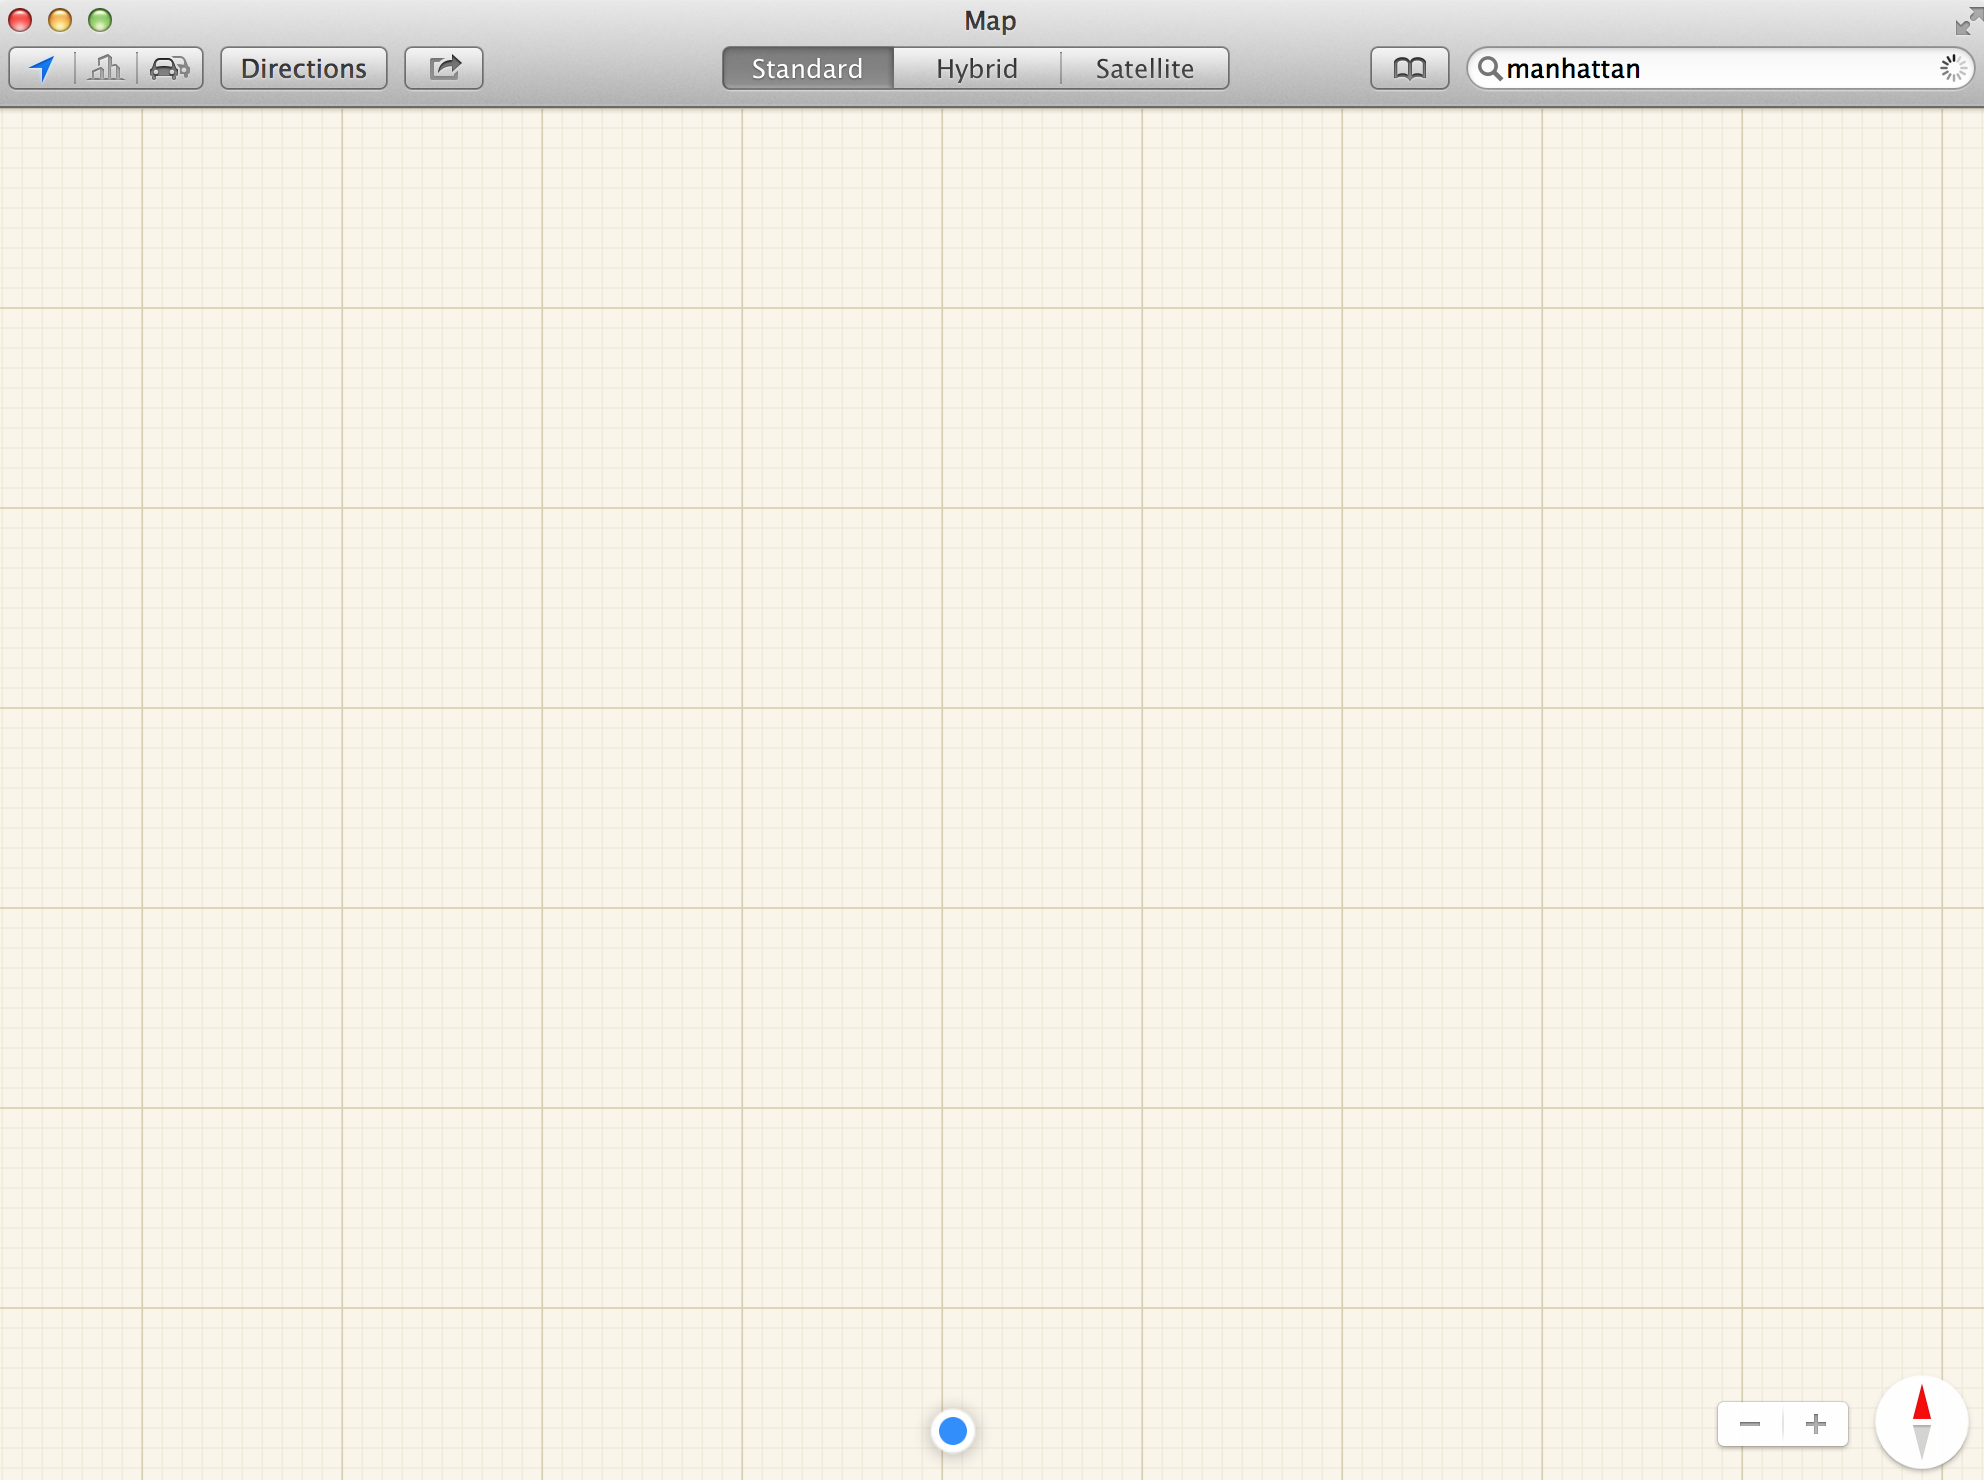Zoom in with the plus button

1816,1423
